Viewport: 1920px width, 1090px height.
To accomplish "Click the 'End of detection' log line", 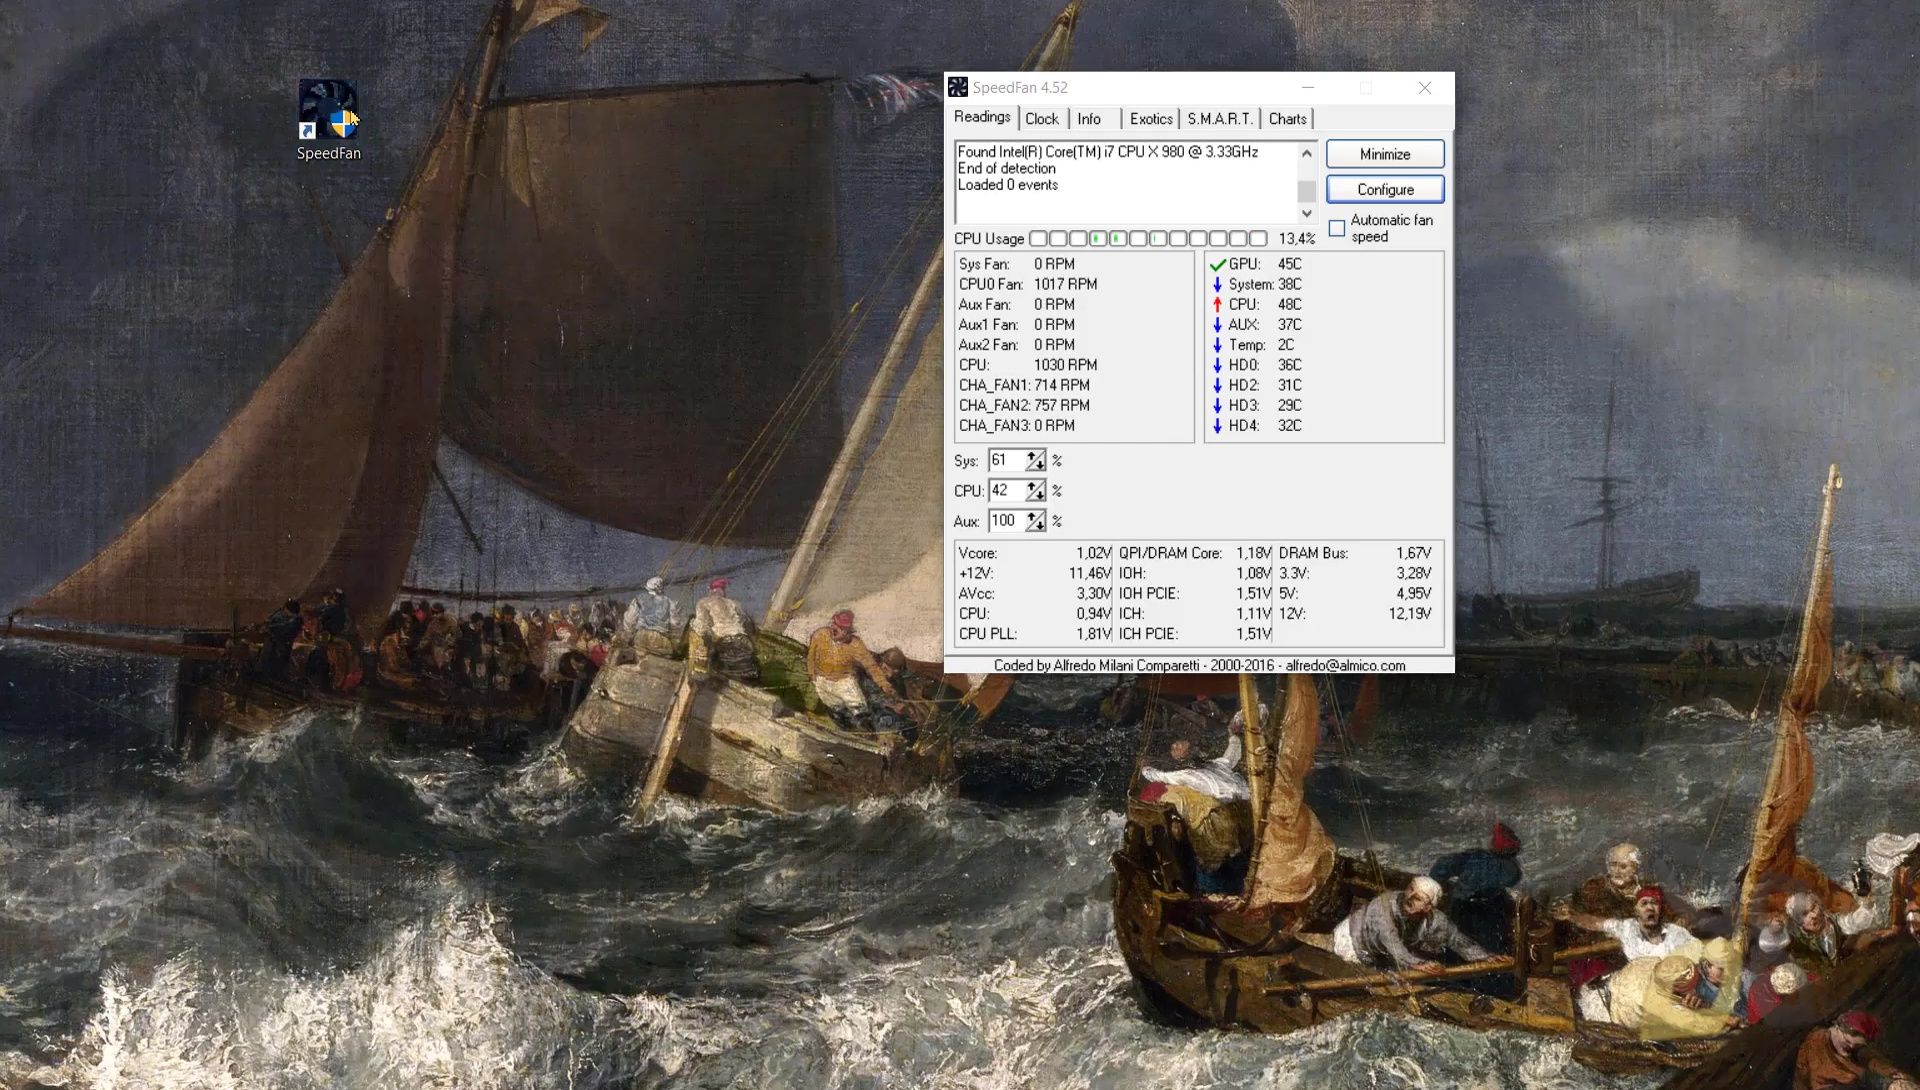I will 1007,169.
